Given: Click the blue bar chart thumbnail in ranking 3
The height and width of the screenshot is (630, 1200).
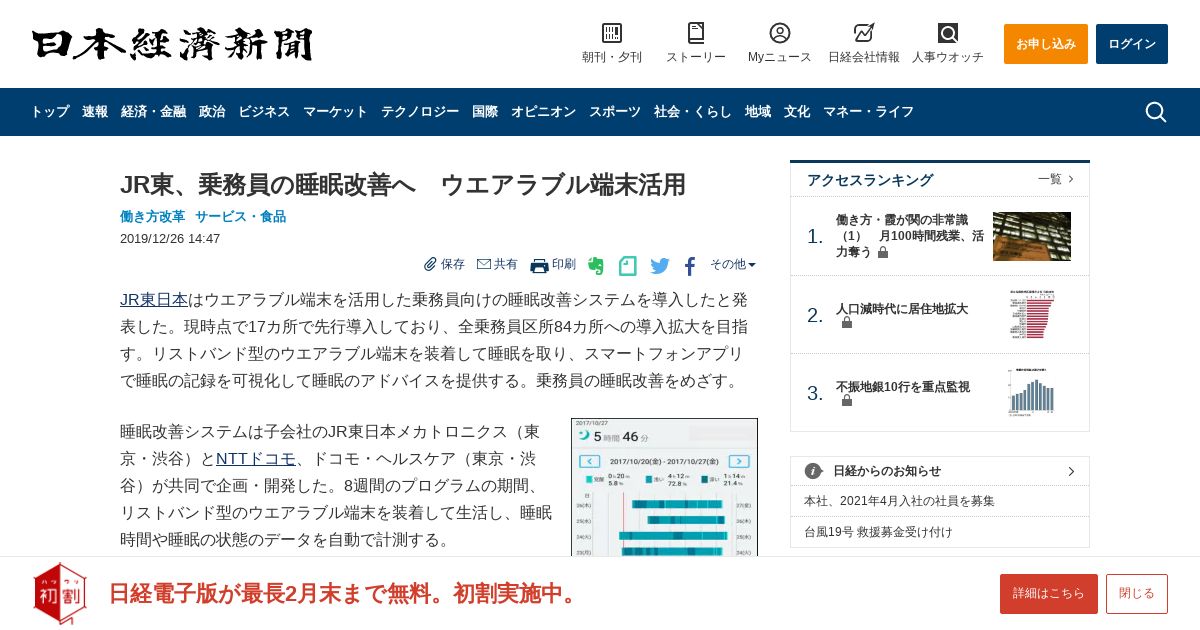Looking at the screenshot, I should point(1032,392).
